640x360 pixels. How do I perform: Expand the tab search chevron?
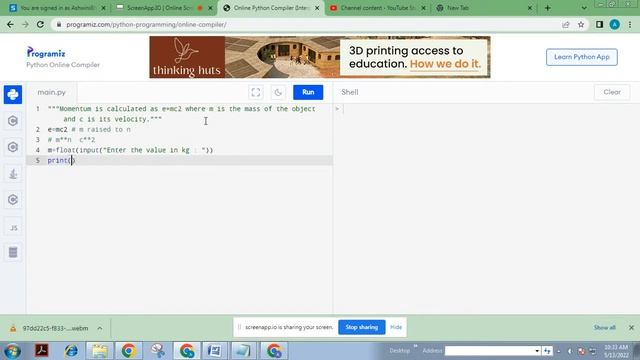(584, 8)
